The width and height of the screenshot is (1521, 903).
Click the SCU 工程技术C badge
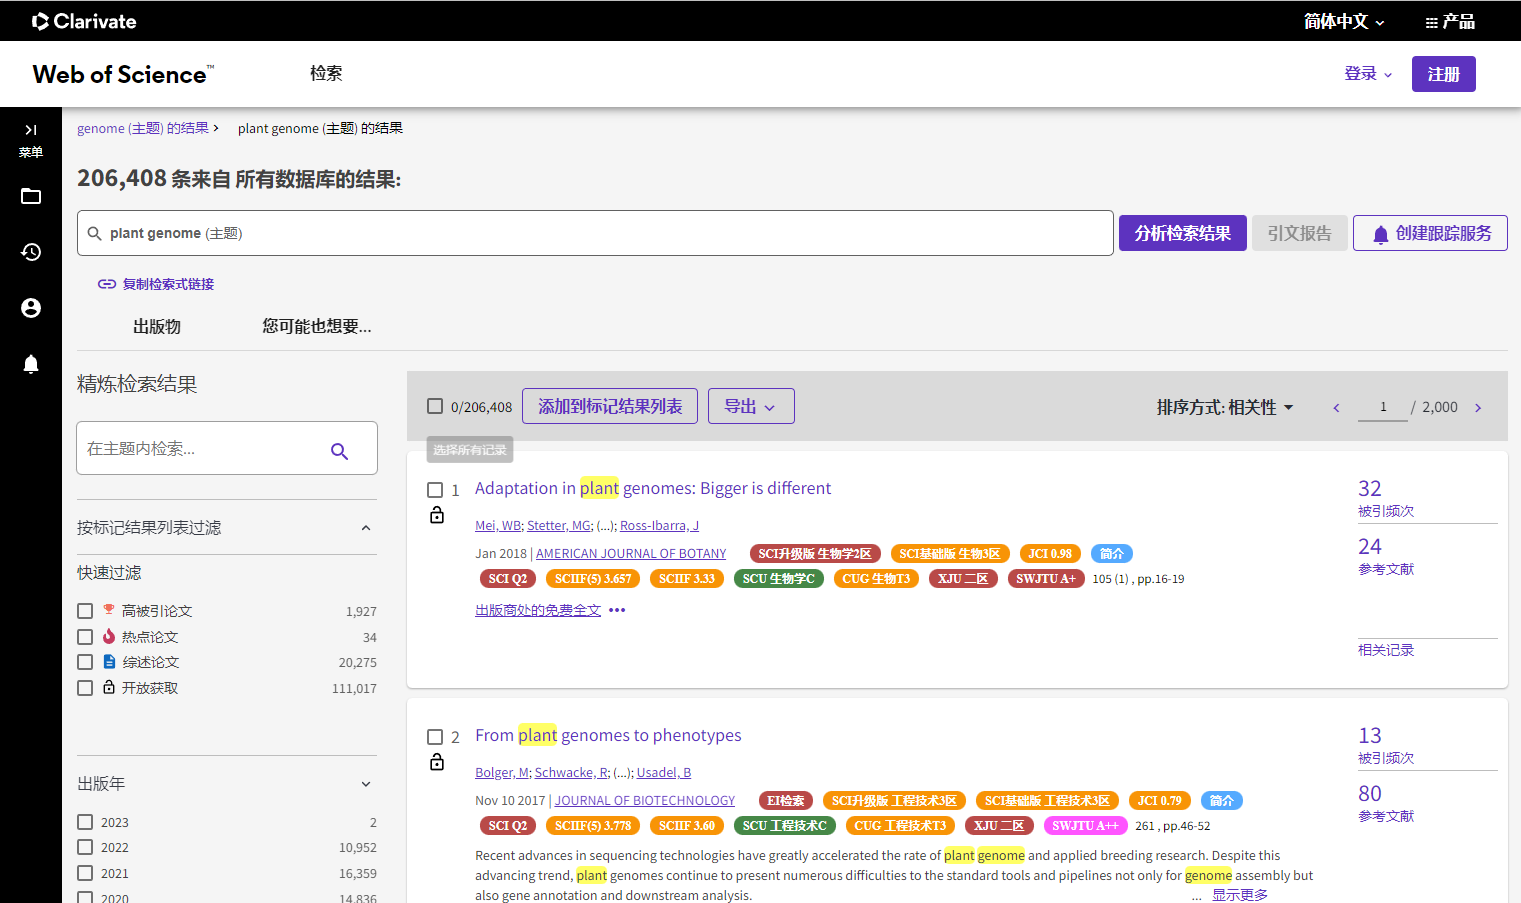(785, 826)
